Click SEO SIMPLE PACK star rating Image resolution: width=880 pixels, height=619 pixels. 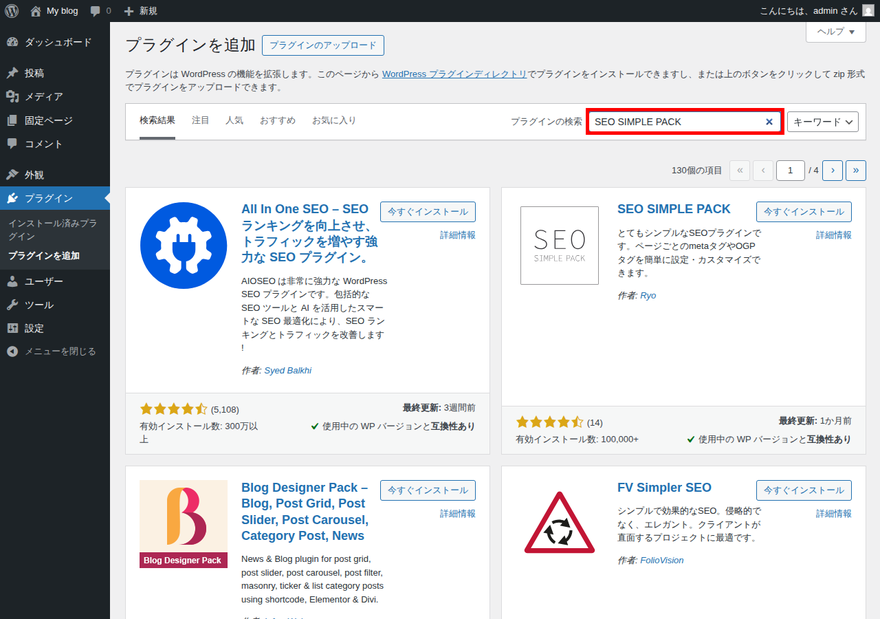[x=549, y=422]
